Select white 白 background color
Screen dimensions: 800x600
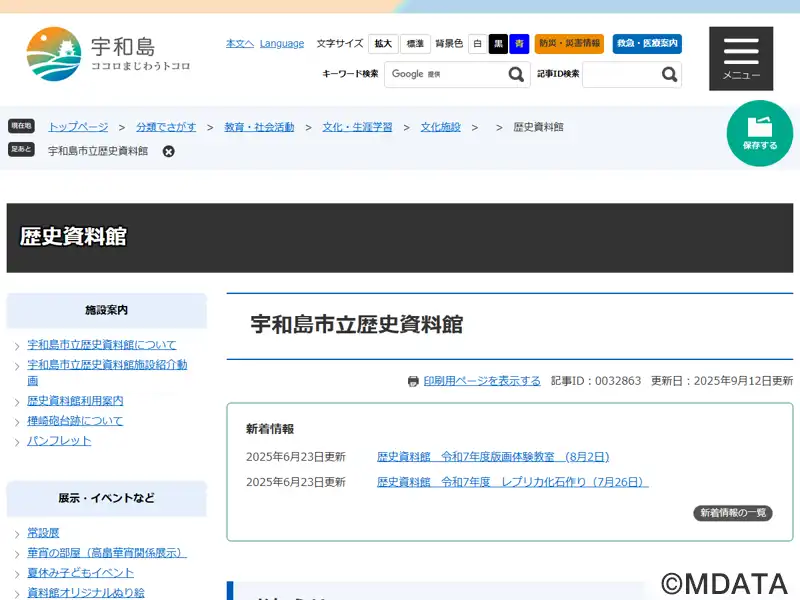(x=478, y=44)
